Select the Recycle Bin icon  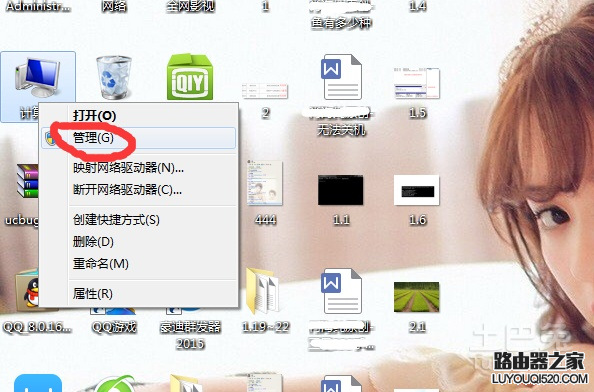[114, 78]
